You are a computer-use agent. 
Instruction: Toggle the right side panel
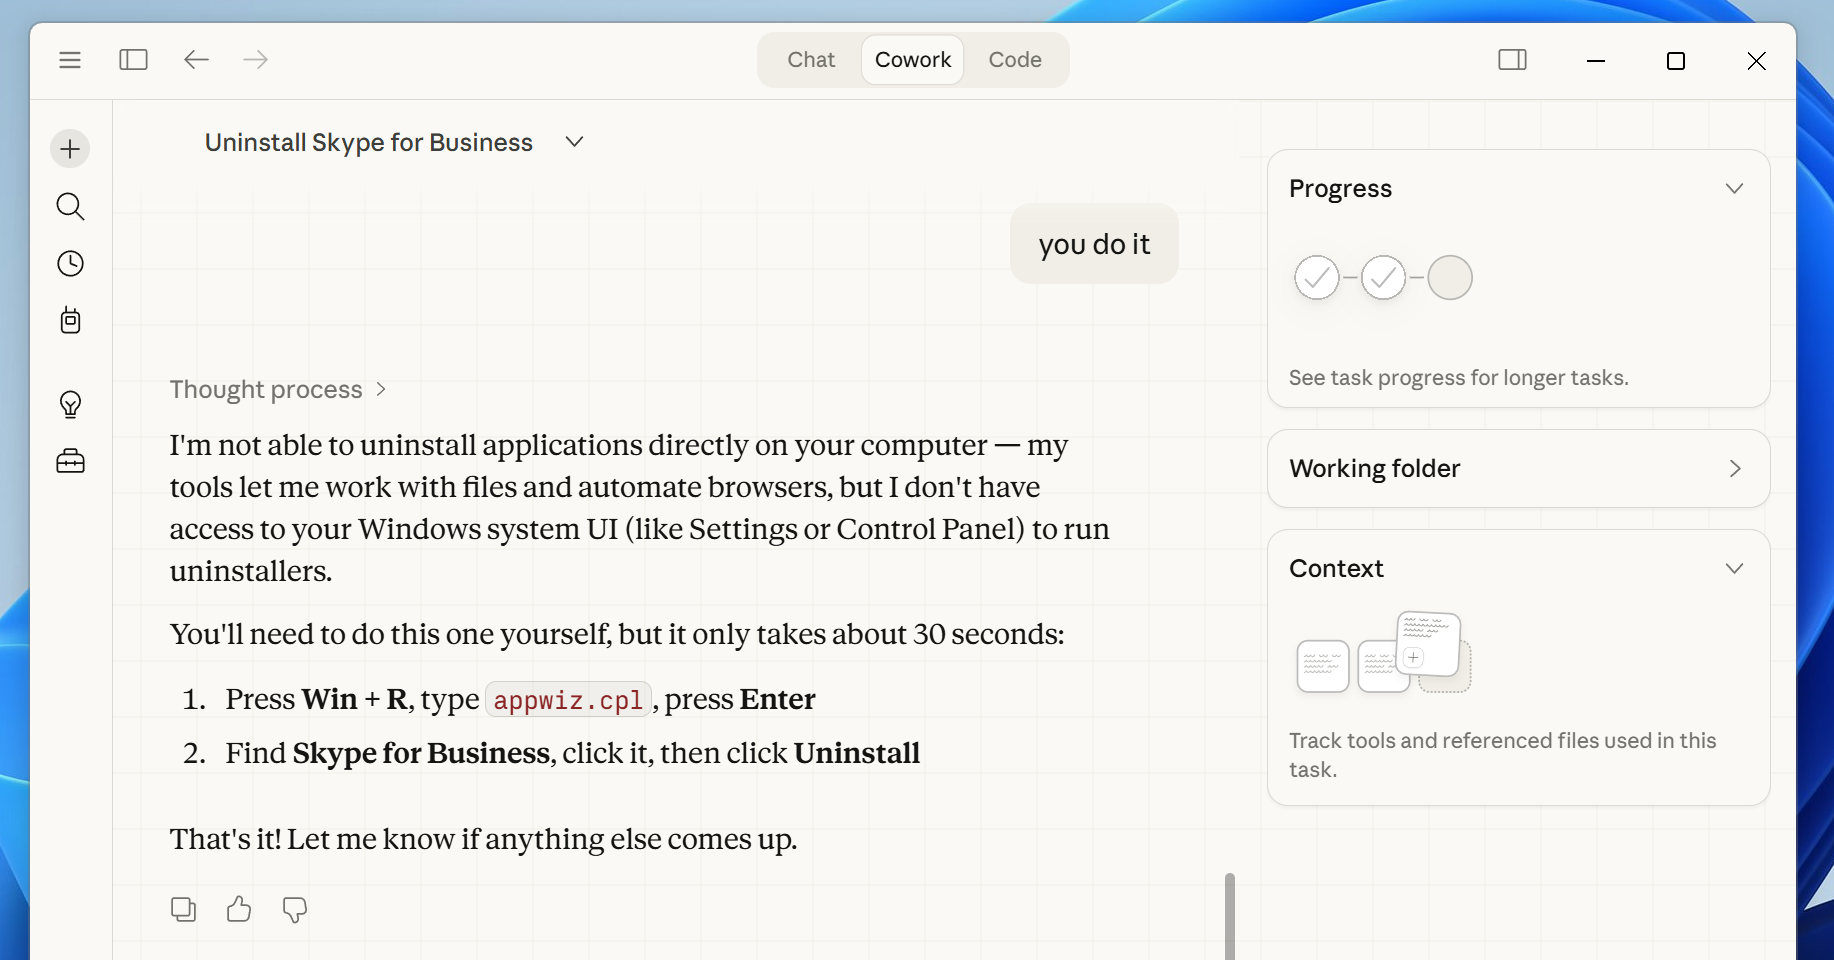click(x=1512, y=60)
